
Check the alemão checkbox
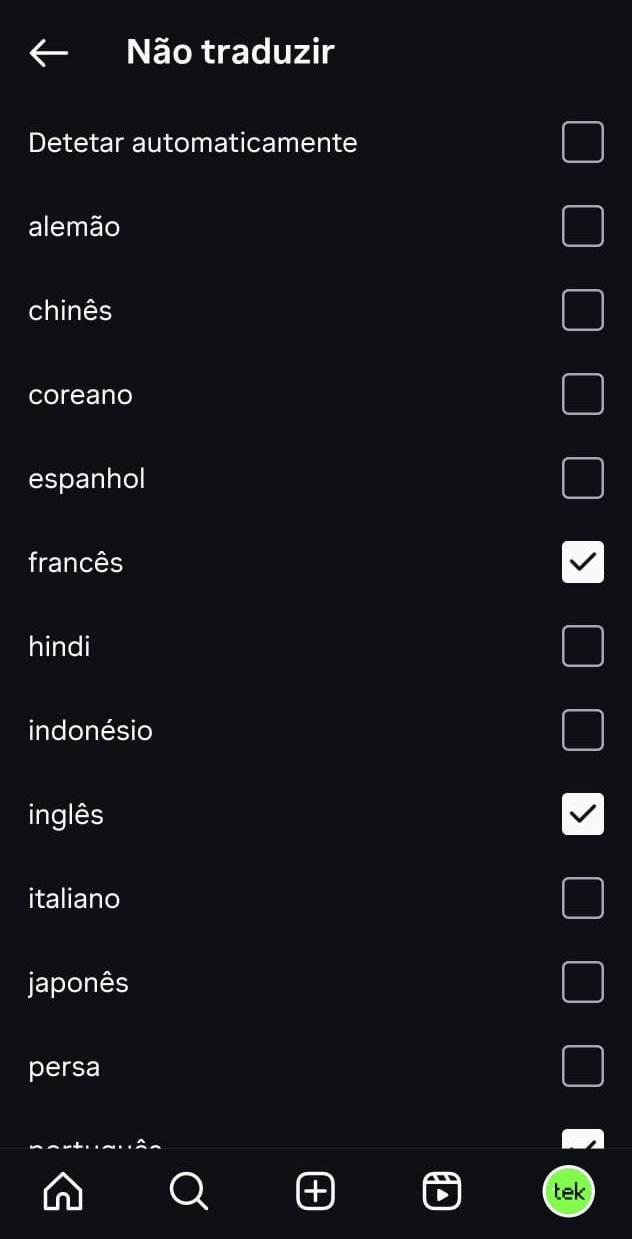582,226
